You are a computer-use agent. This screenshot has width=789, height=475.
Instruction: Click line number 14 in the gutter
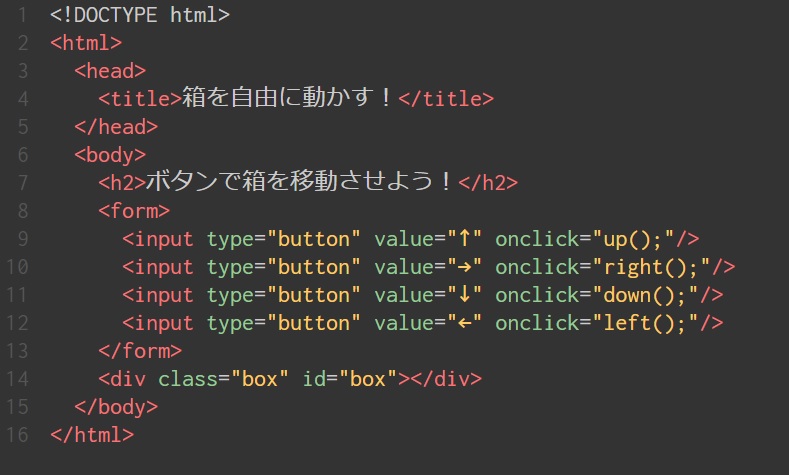(x=17, y=379)
